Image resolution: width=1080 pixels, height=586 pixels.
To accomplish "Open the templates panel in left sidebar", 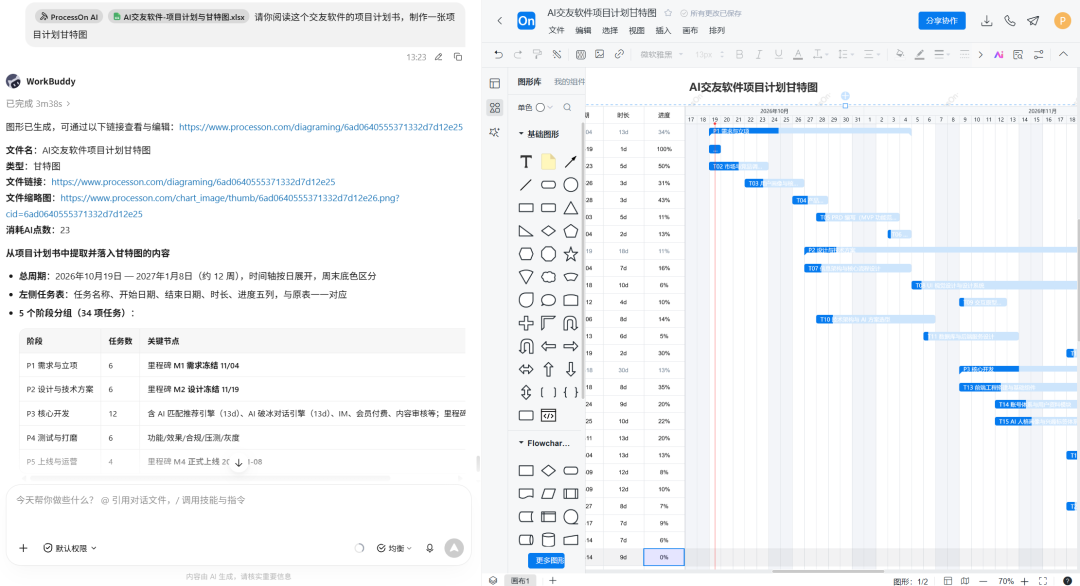I will coord(495,83).
